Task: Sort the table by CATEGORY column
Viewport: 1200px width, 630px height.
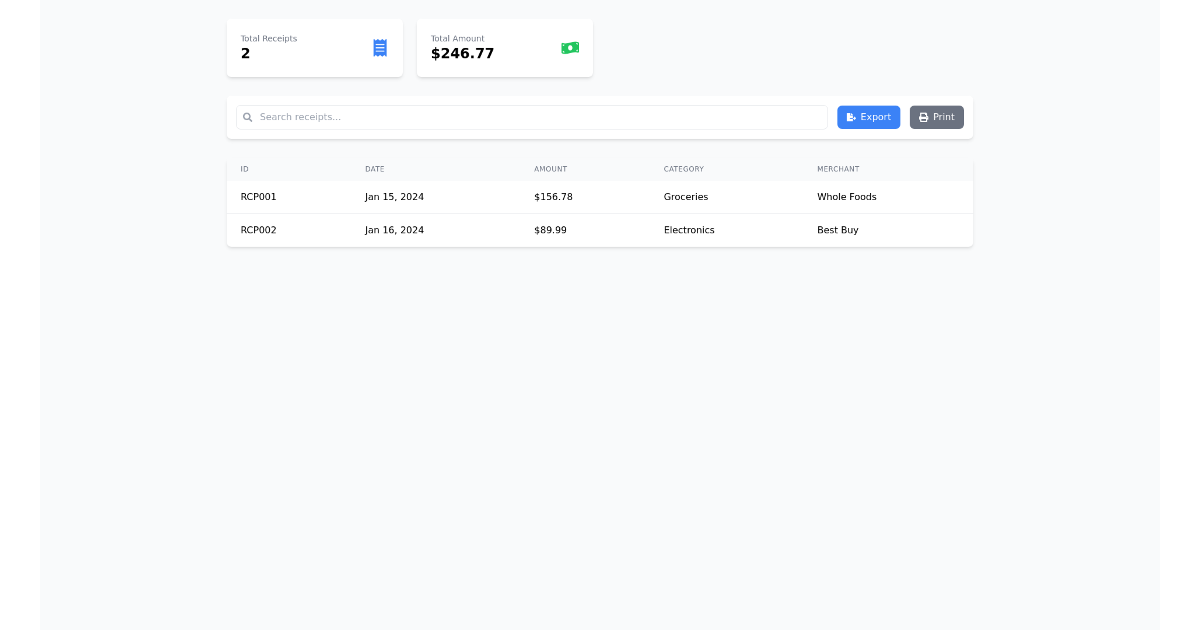Action: point(684,169)
